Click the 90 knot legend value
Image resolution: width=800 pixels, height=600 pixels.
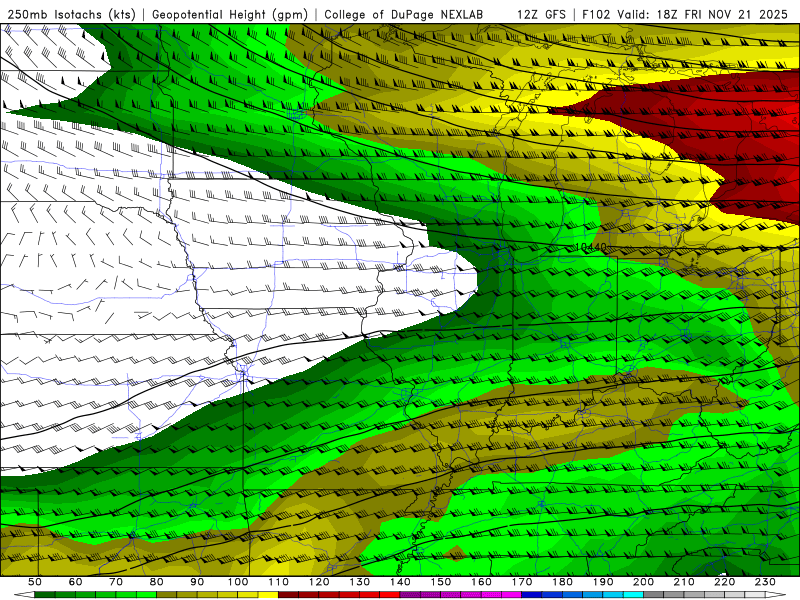(x=197, y=582)
